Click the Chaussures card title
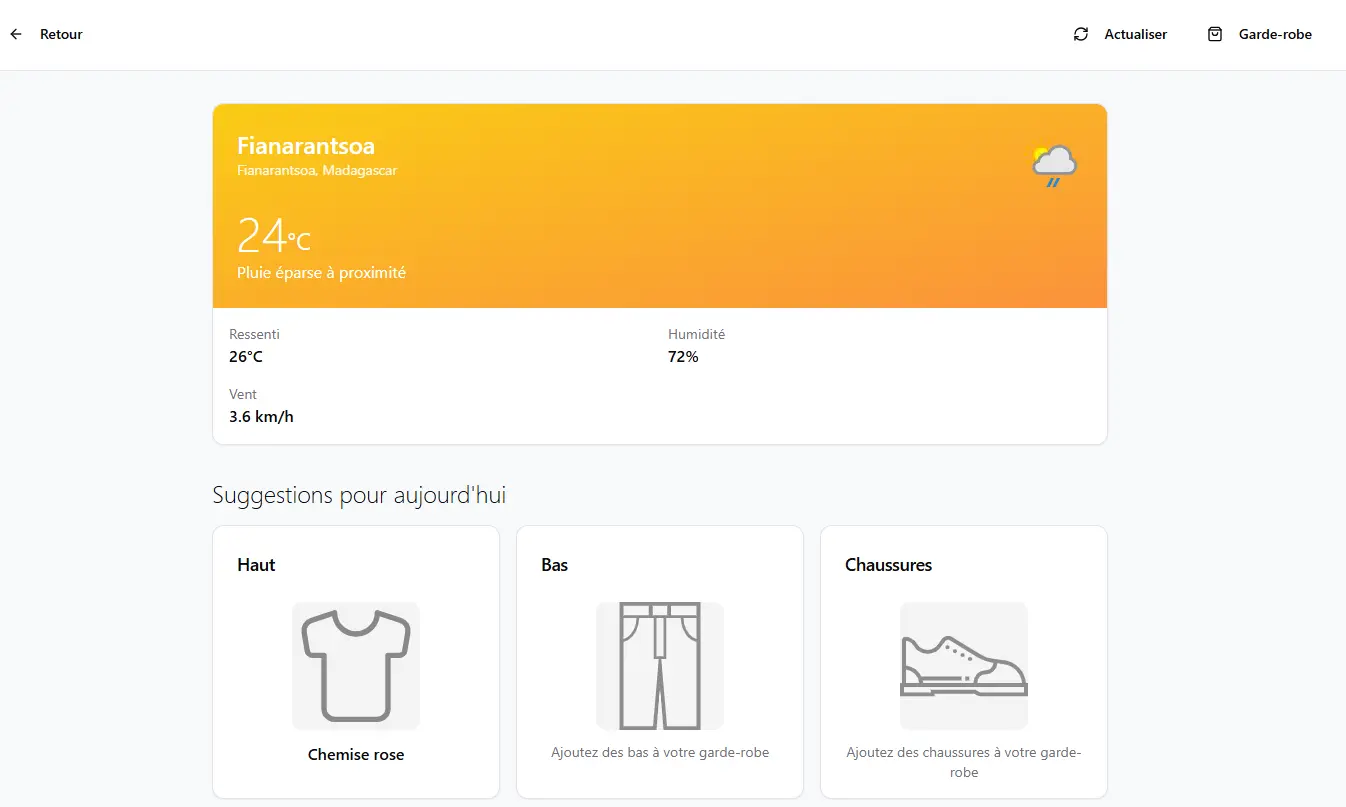The height and width of the screenshot is (807, 1346). click(x=888, y=565)
